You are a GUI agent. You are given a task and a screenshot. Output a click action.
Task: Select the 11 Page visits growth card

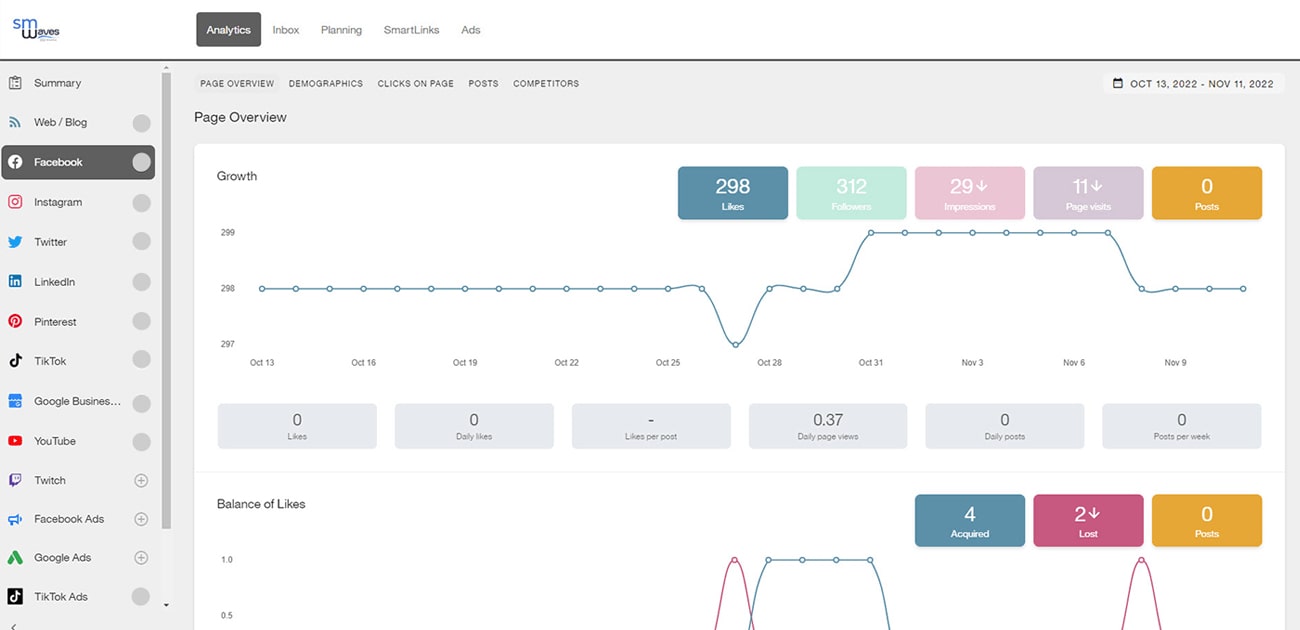coord(1088,193)
